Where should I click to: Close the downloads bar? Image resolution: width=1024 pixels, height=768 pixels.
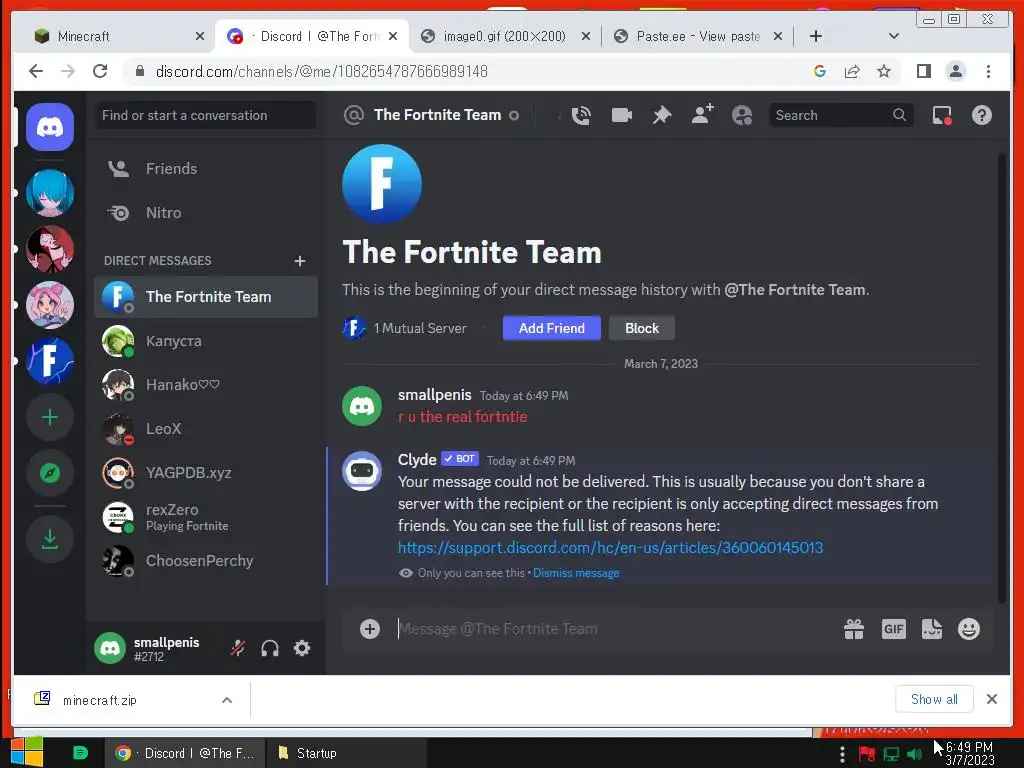coord(991,699)
